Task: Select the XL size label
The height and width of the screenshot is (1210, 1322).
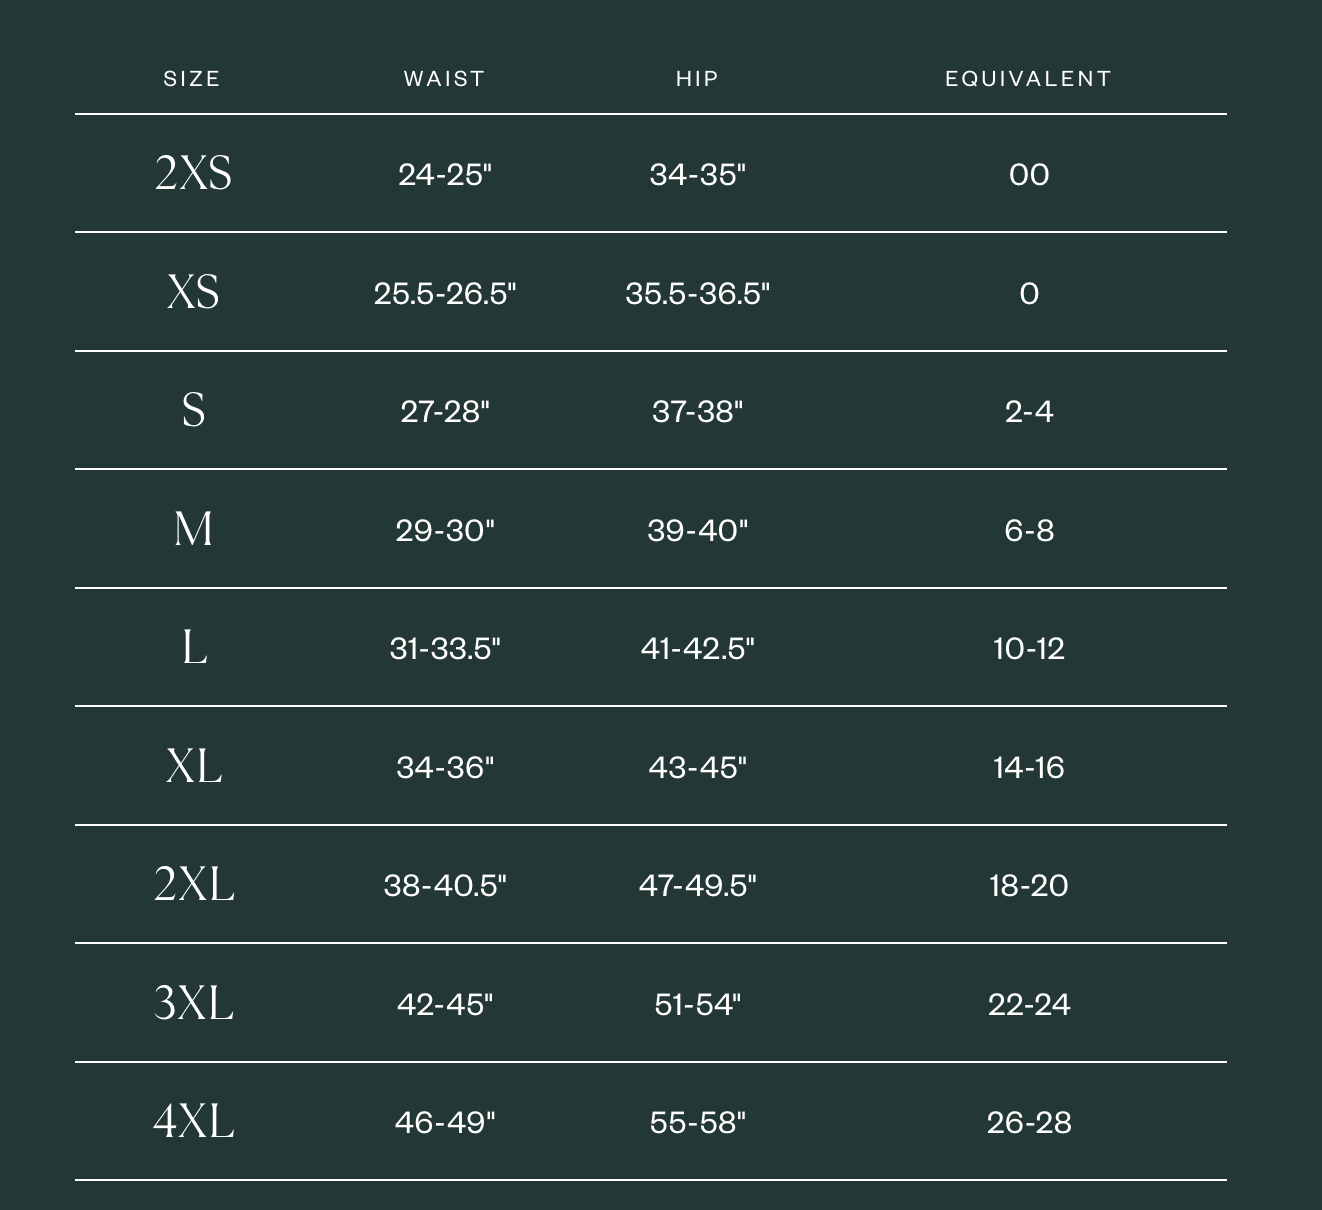Action: click(194, 766)
